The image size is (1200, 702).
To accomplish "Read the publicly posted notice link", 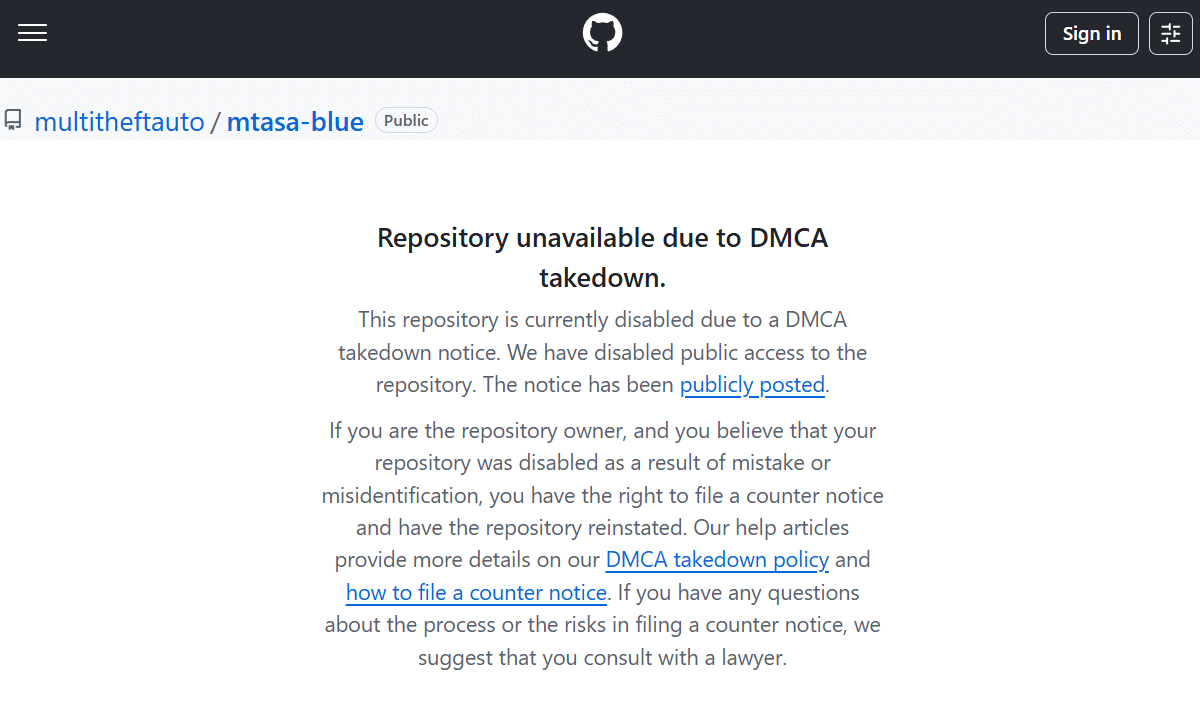I will [752, 385].
